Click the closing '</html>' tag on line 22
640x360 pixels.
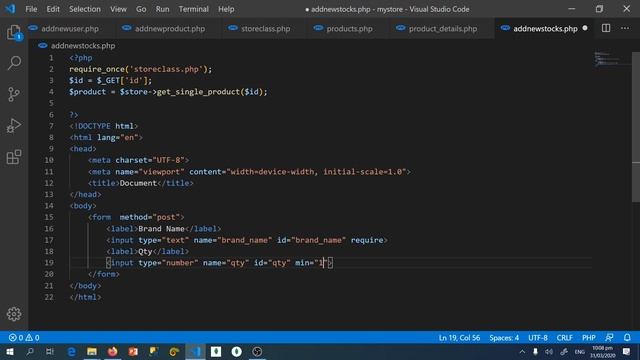[85, 297]
